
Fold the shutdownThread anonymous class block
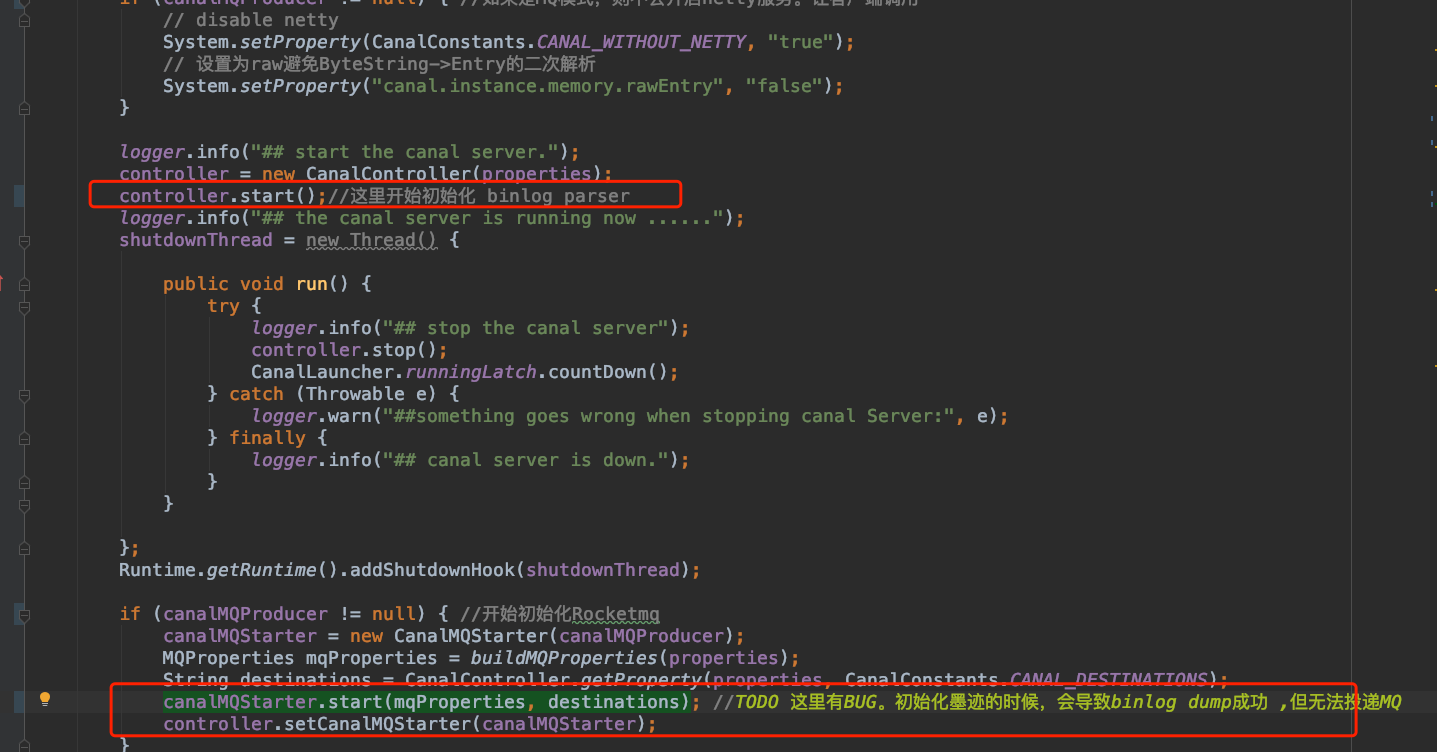click(23, 240)
